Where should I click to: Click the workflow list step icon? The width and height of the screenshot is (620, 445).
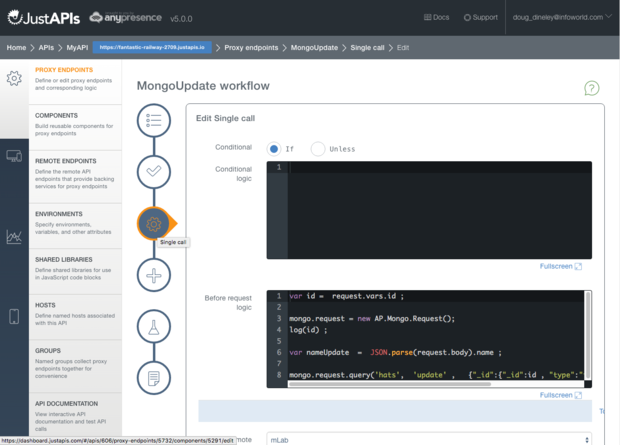point(154,120)
